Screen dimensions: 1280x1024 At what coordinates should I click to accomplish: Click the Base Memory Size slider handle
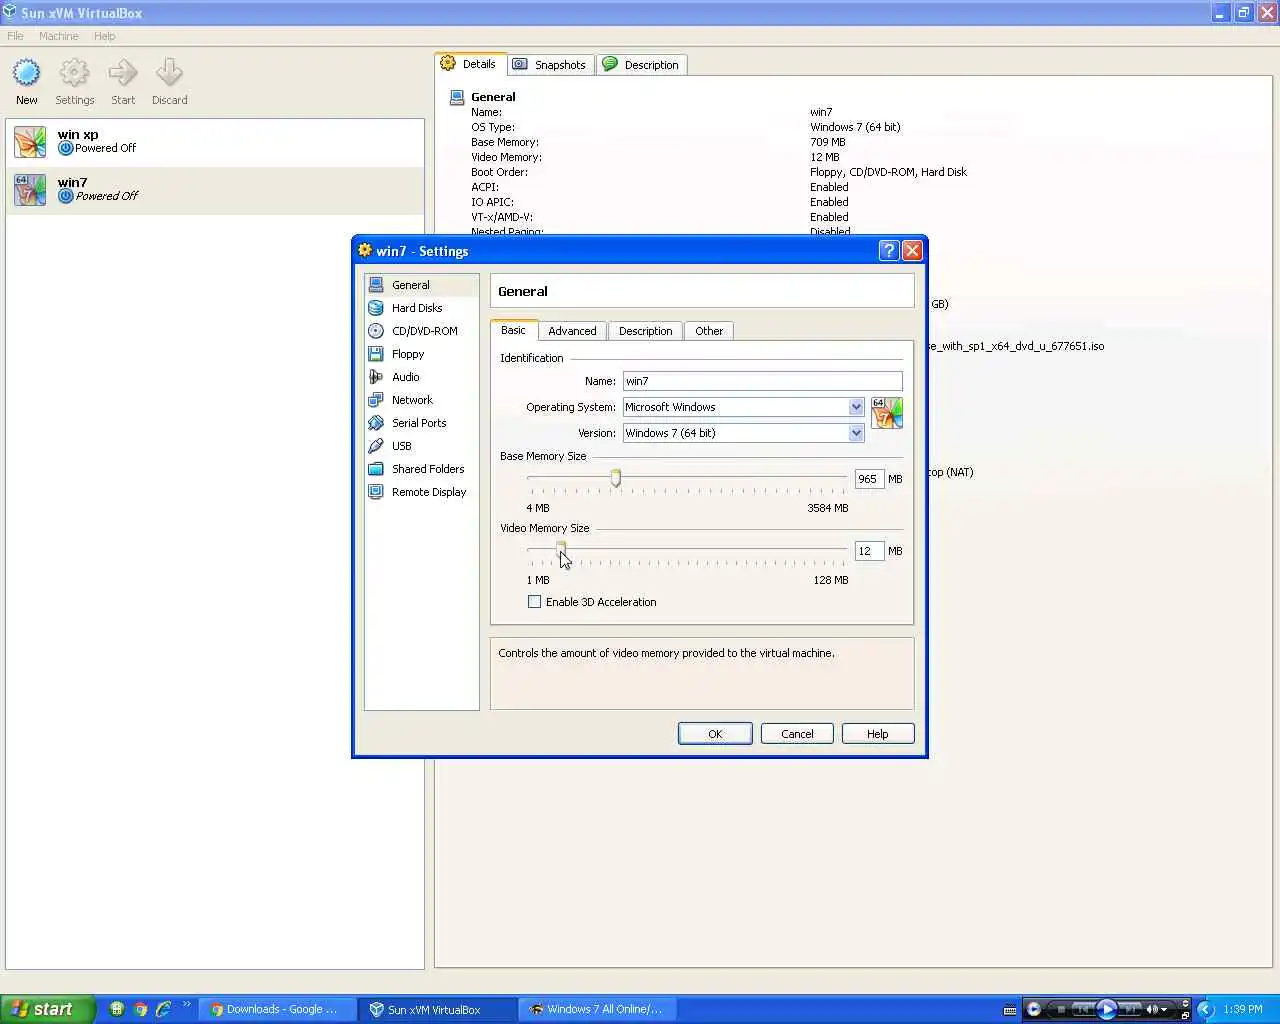coord(616,479)
